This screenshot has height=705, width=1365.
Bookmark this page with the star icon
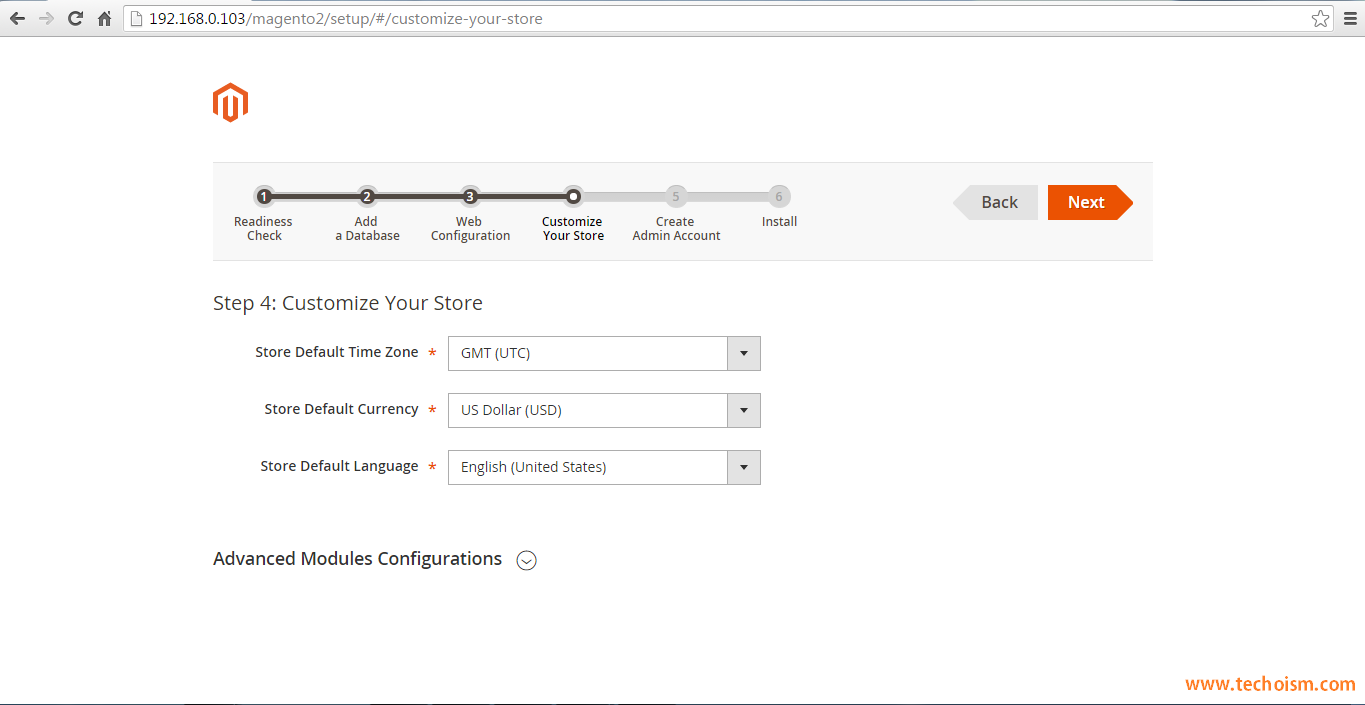1320,18
